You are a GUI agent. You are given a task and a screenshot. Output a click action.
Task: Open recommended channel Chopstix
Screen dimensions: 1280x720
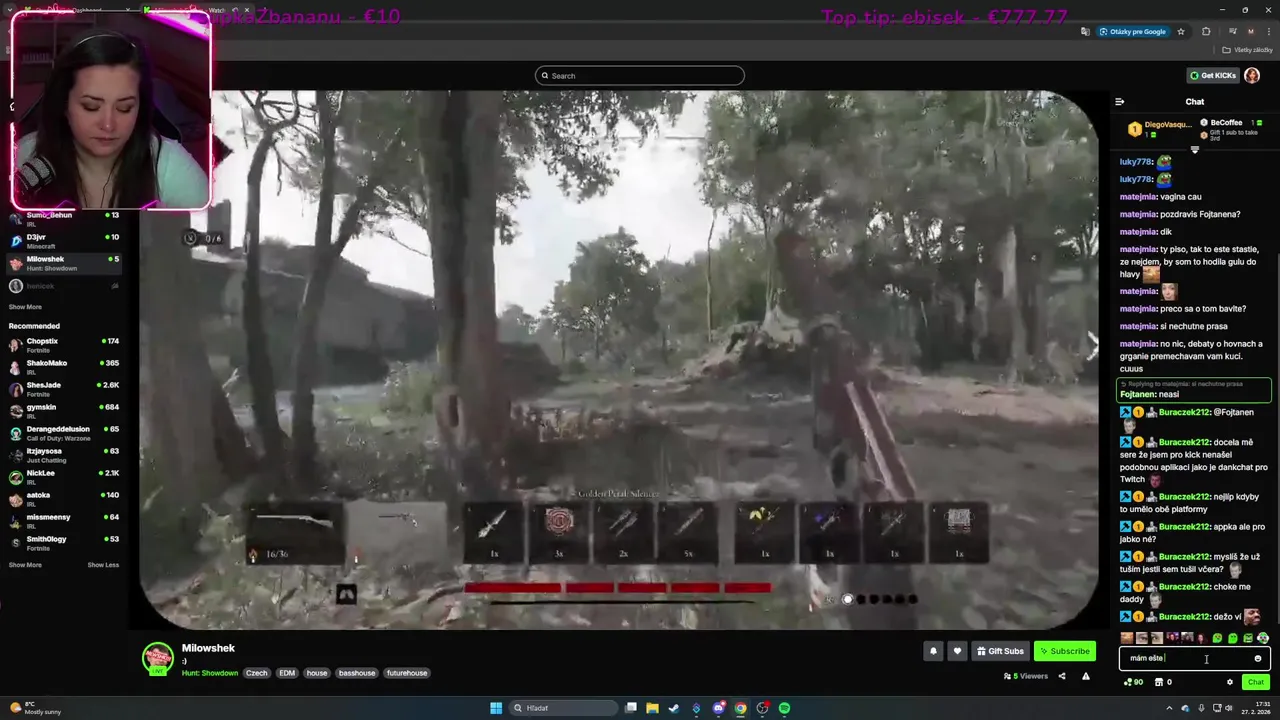(x=64, y=345)
